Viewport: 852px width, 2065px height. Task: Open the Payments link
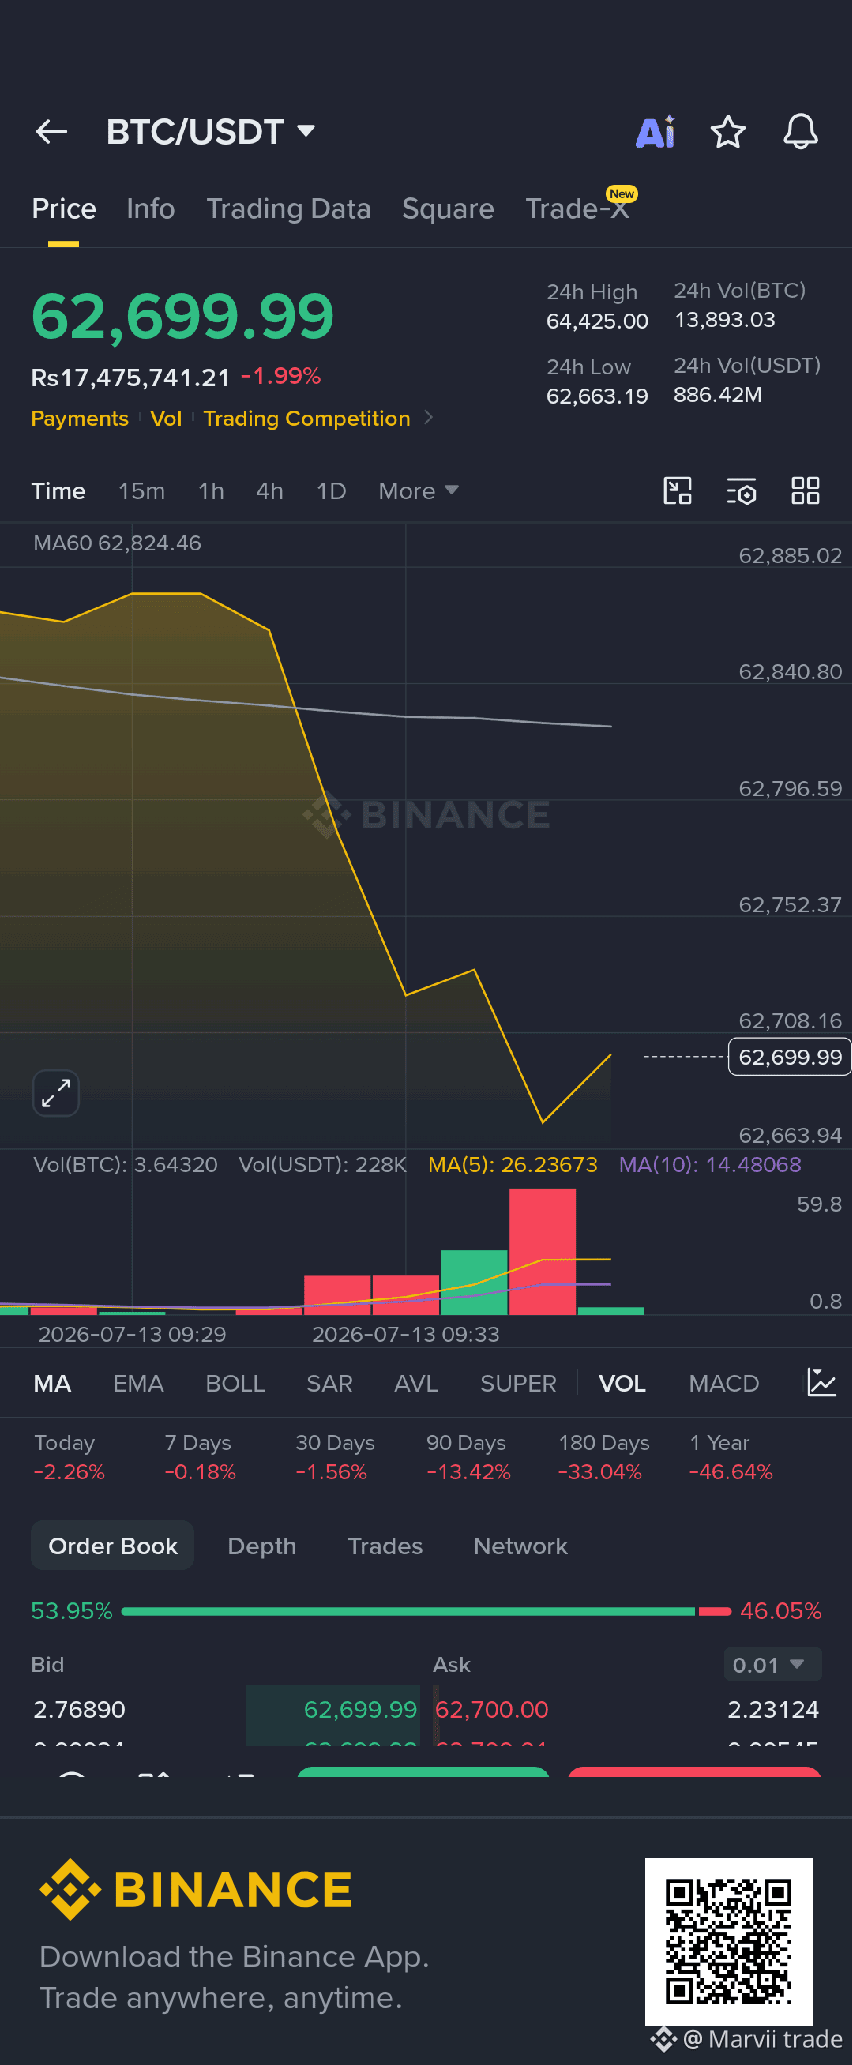(x=80, y=418)
